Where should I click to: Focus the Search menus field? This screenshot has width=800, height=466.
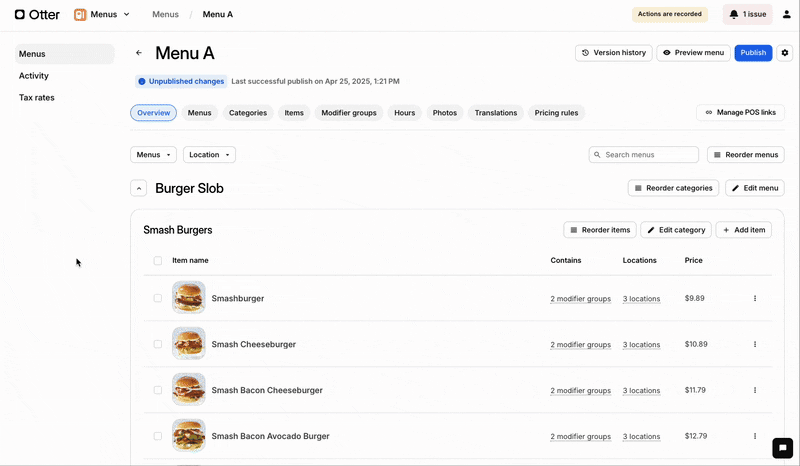click(650, 155)
